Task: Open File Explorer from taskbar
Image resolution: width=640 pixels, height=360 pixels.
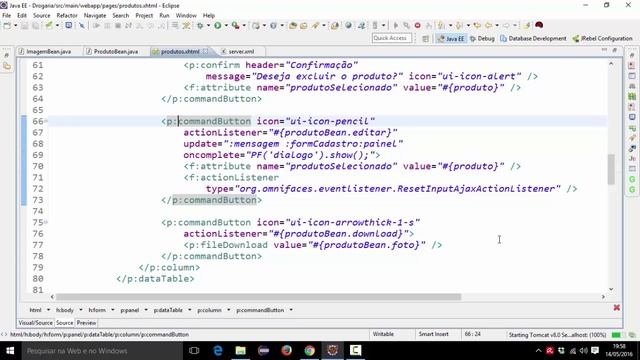Action: pos(240,351)
